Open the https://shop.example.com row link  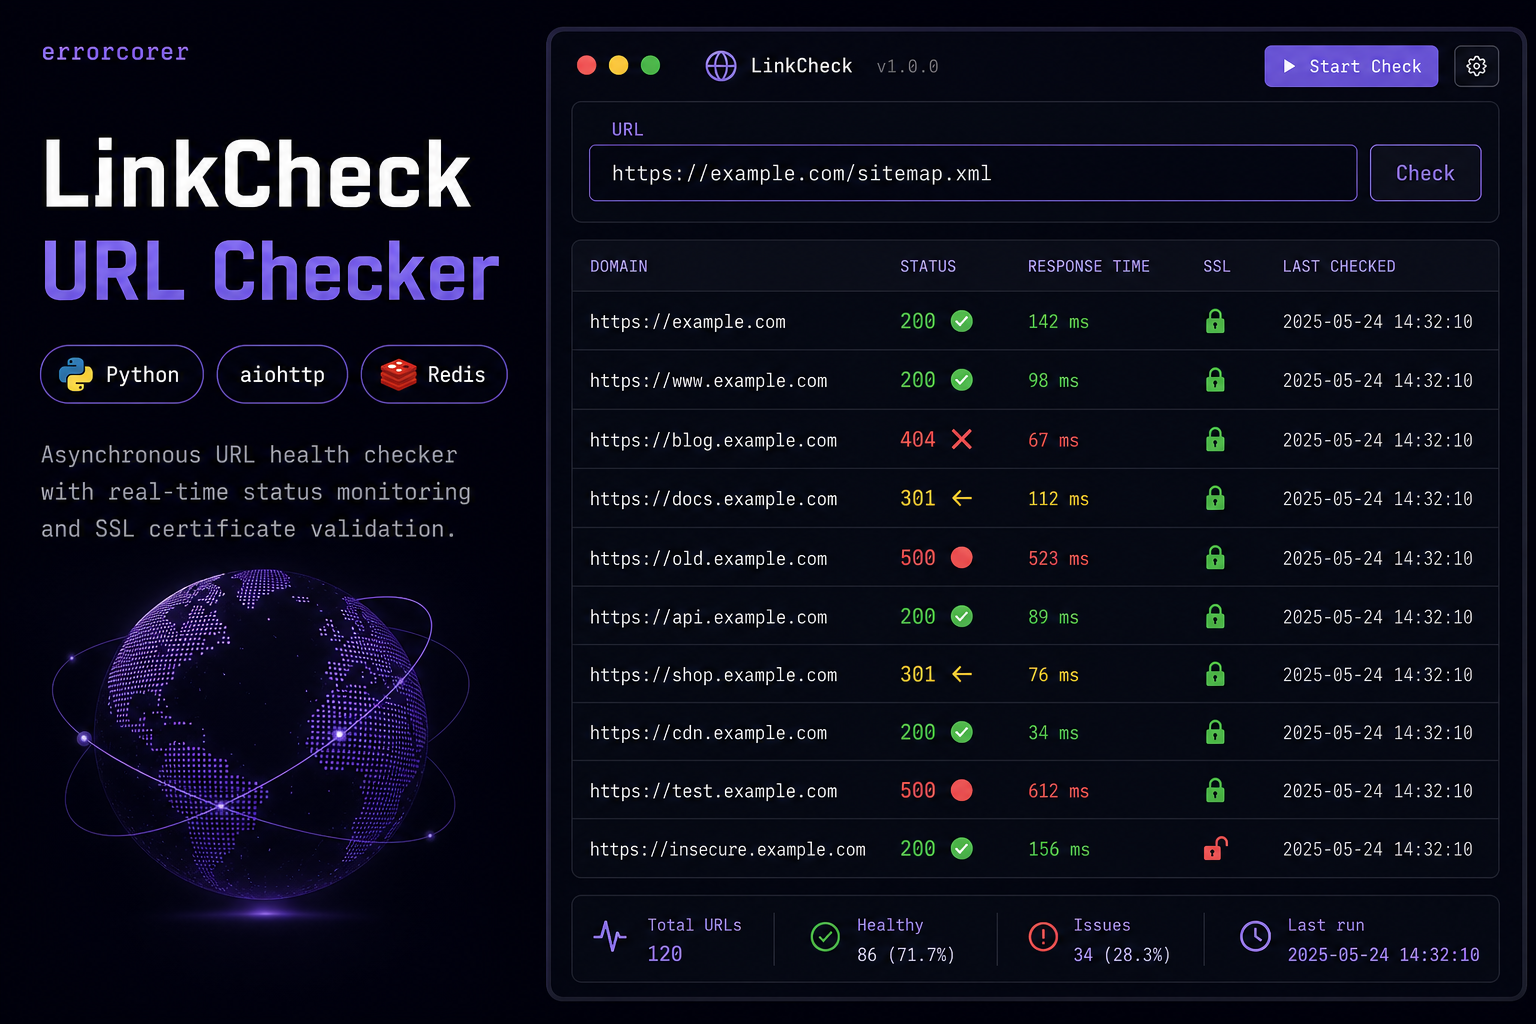pyautogui.click(x=713, y=675)
